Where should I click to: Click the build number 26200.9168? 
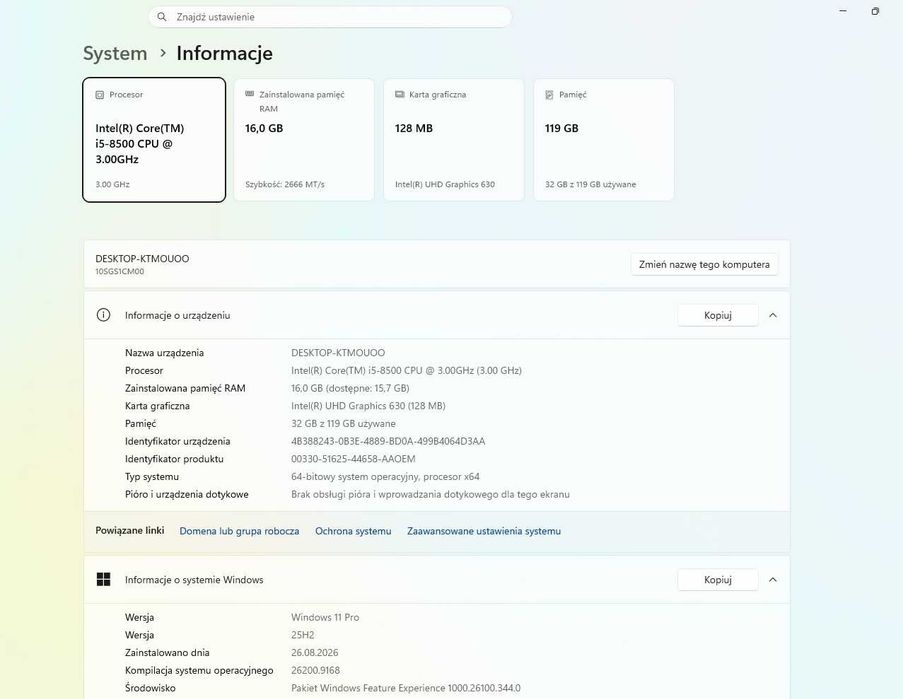point(315,670)
